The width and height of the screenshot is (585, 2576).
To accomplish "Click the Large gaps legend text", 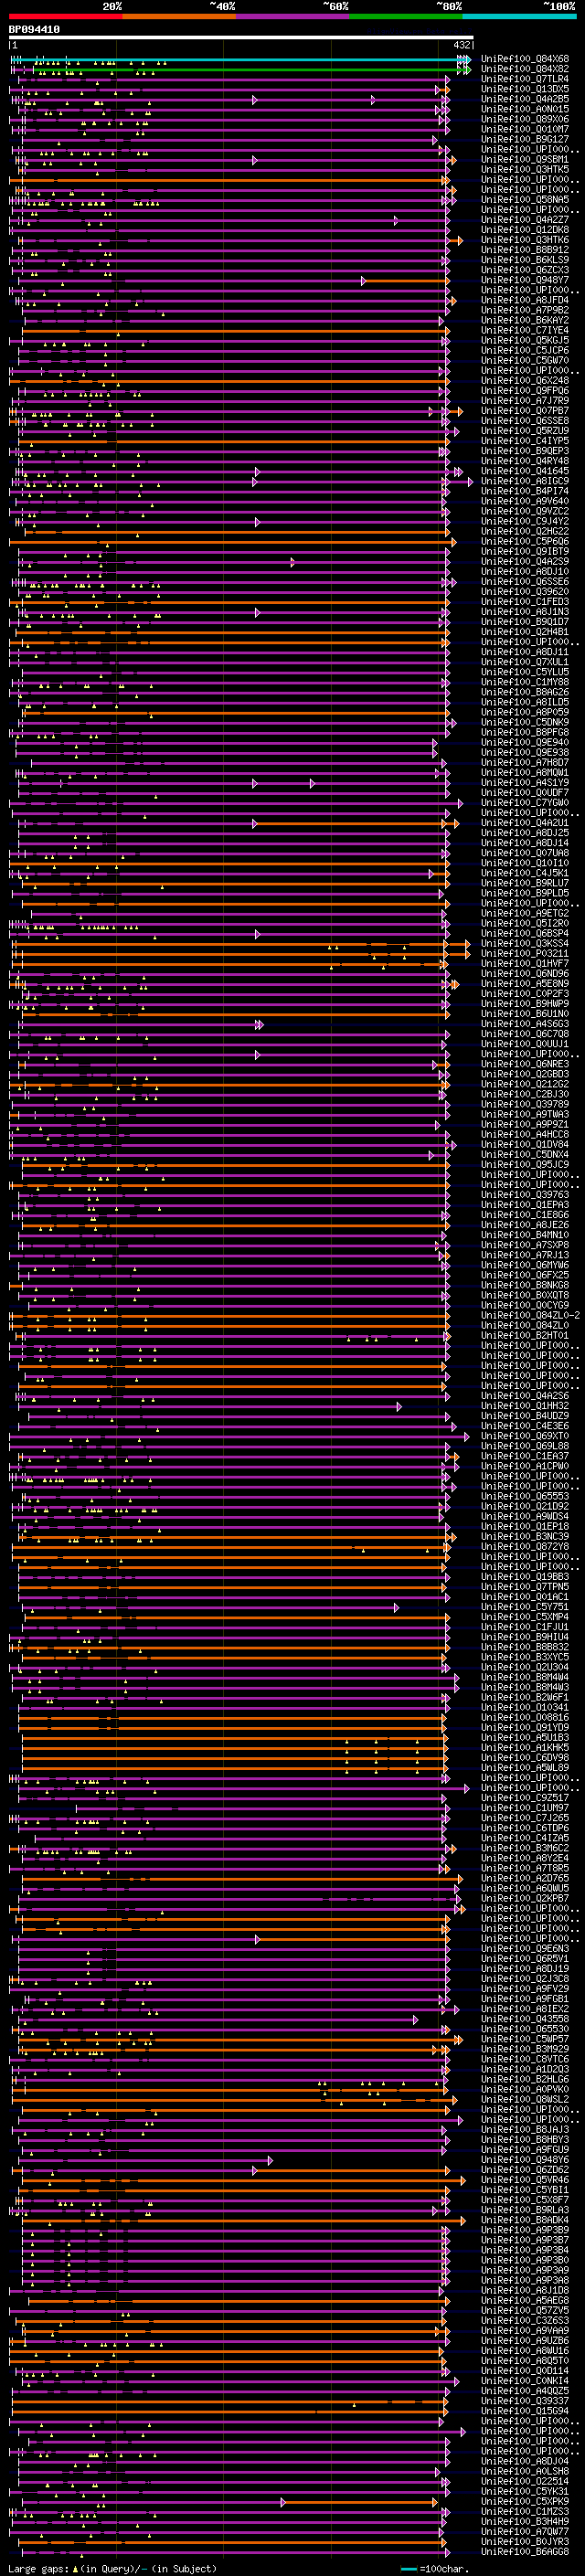I will (x=112, y=2569).
